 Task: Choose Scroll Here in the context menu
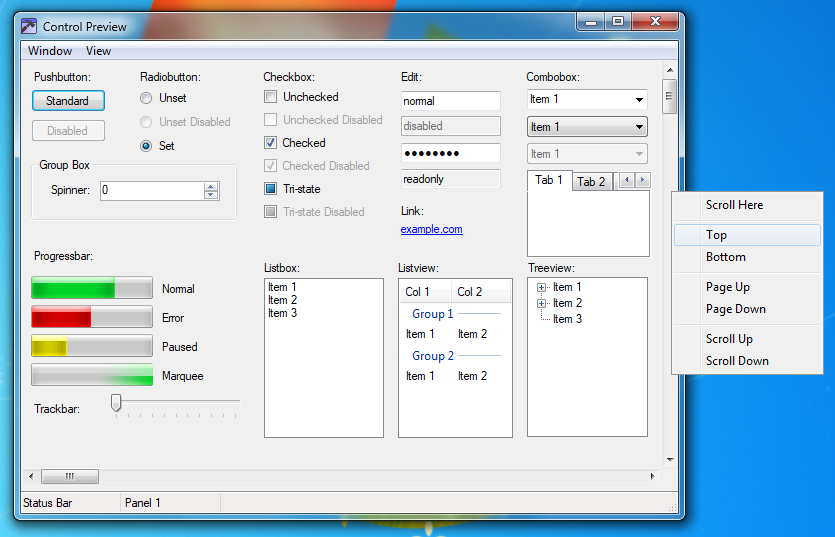(x=747, y=205)
